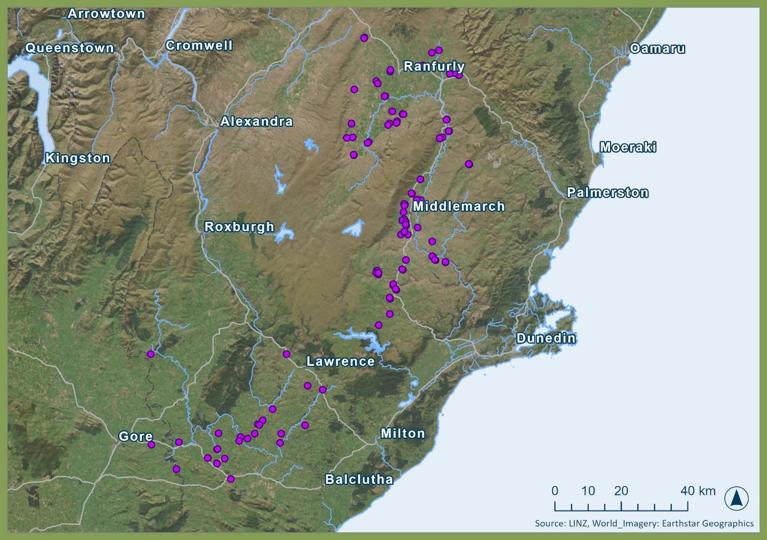Screen dimensions: 767x540
Task: Select the Palmerston label
Action: pyautogui.click(x=607, y=192)
